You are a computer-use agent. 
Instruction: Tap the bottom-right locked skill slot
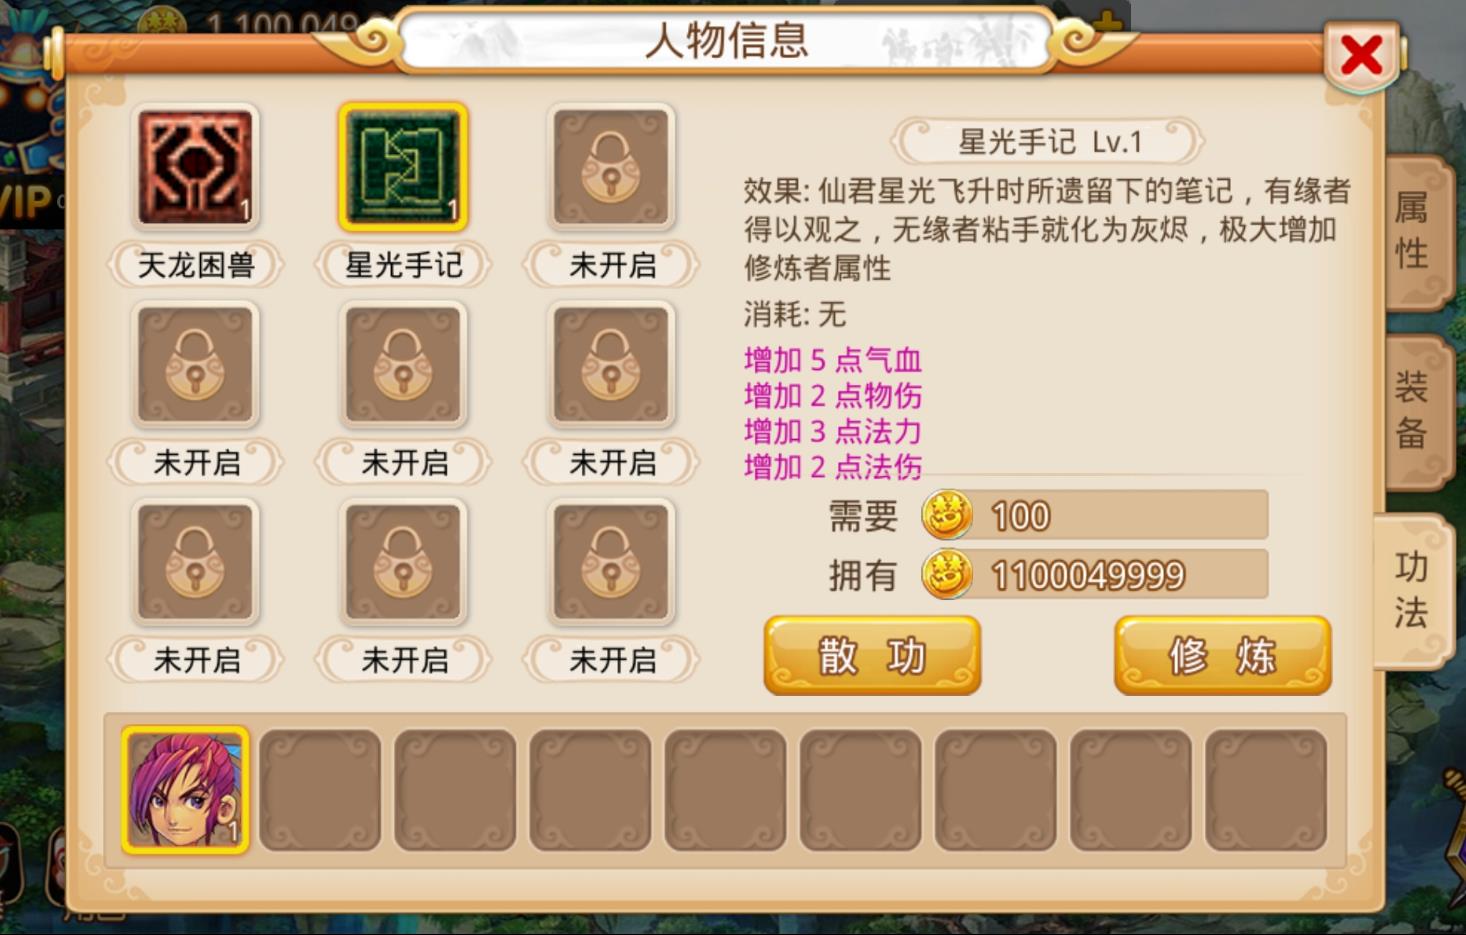click(611, 562)
